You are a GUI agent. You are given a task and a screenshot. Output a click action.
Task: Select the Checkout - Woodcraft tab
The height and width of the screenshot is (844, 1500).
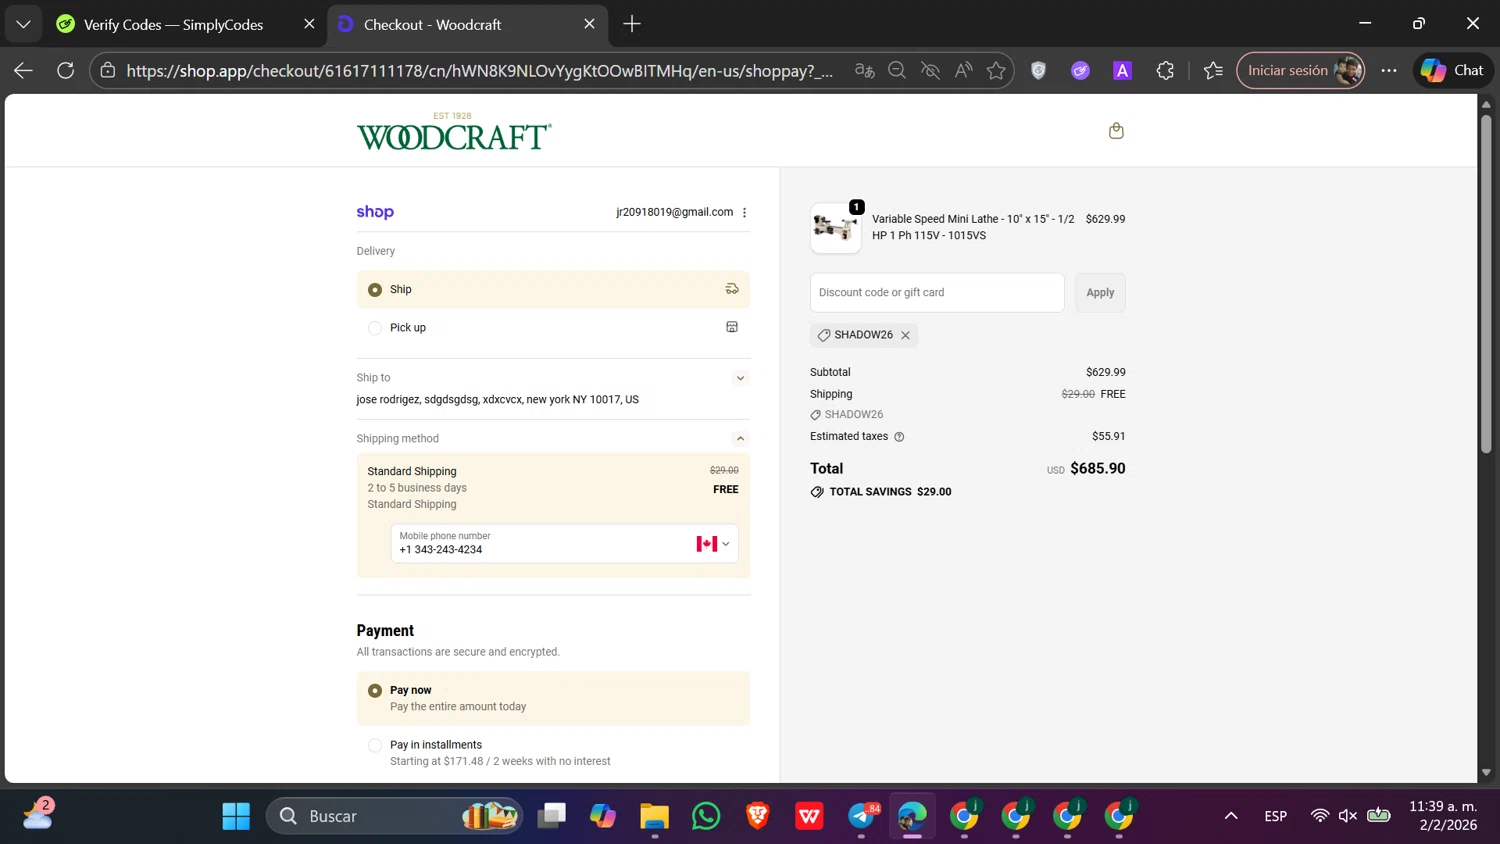(433, 24)
